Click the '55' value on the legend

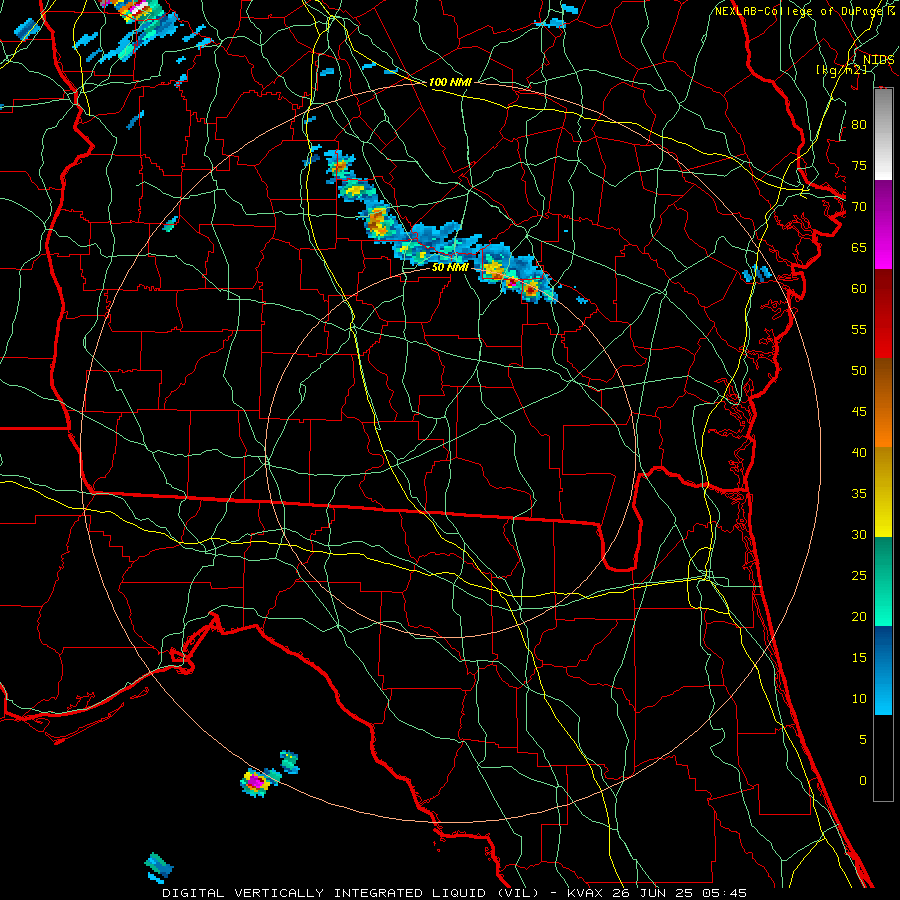pos(859,329)
